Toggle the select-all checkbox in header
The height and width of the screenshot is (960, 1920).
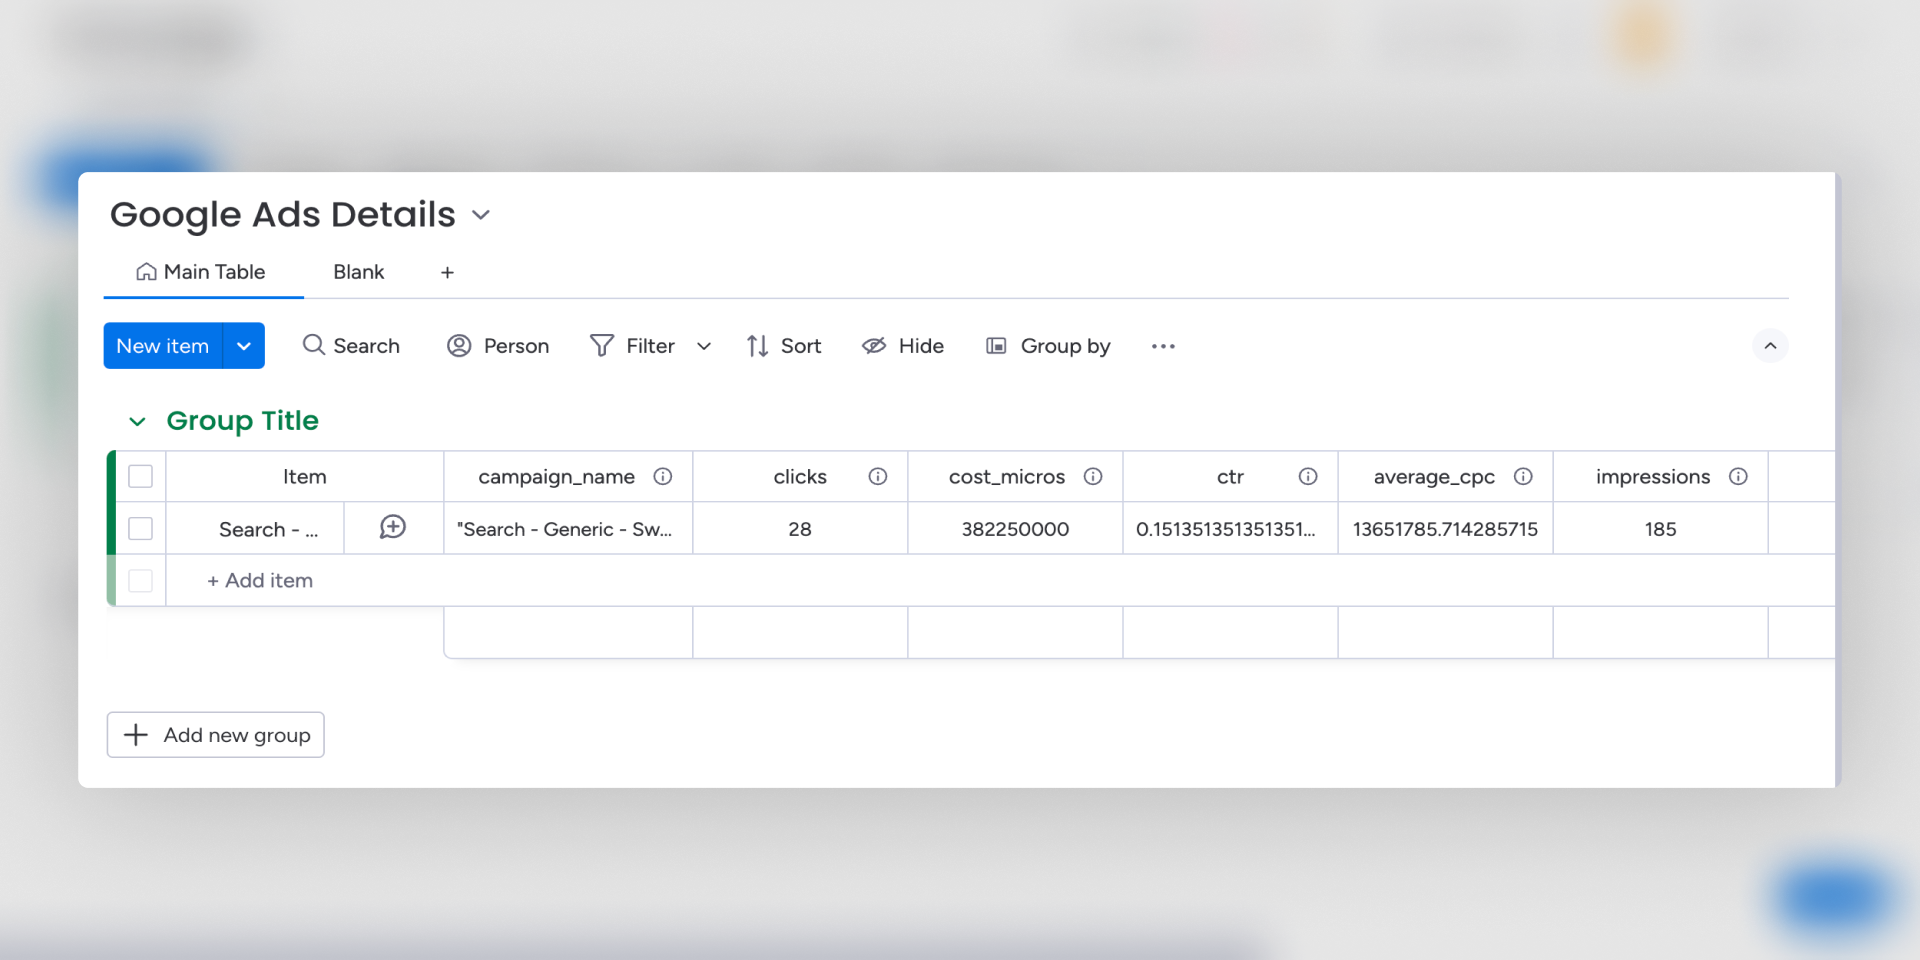[x=141, y=476]
